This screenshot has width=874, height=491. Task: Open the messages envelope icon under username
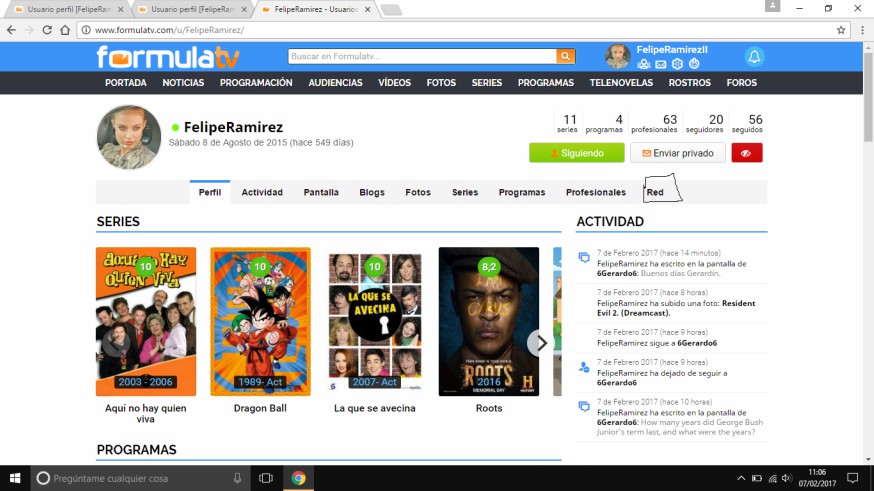(661, 64)
